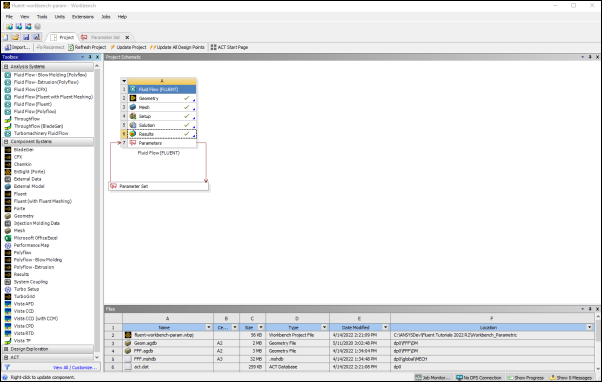Open the Name column filter dropdown
The height and width of the screenshot is (382, 602).
point(208,327)
